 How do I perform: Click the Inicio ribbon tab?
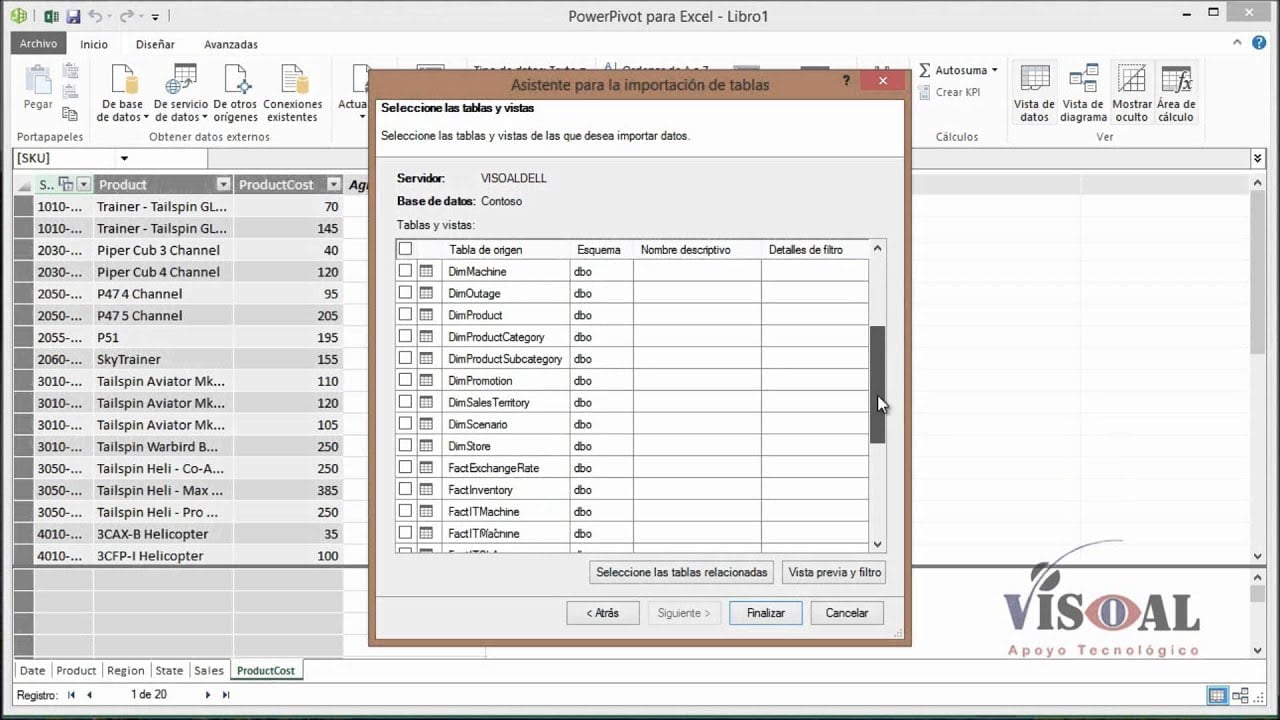coord(94,44)
